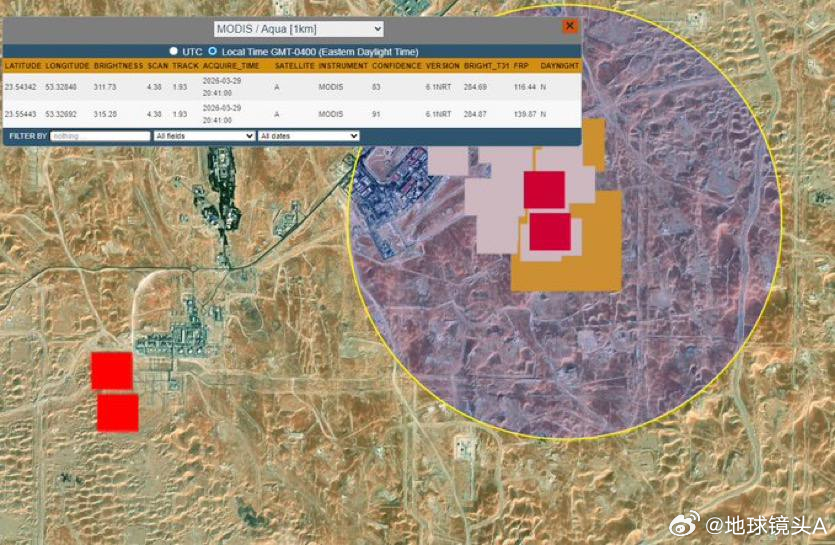Viewport: 835px width, 545px height.
Task: Sort by the FRP column header
Action: 521,66
